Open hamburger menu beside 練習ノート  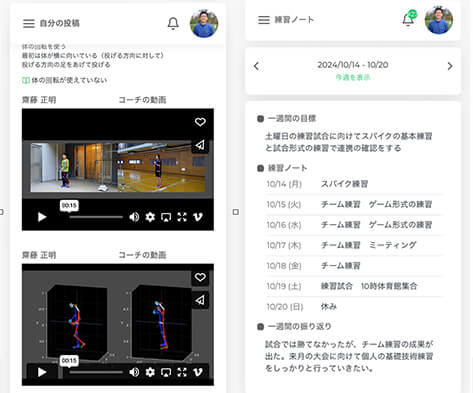coord(264,20)
